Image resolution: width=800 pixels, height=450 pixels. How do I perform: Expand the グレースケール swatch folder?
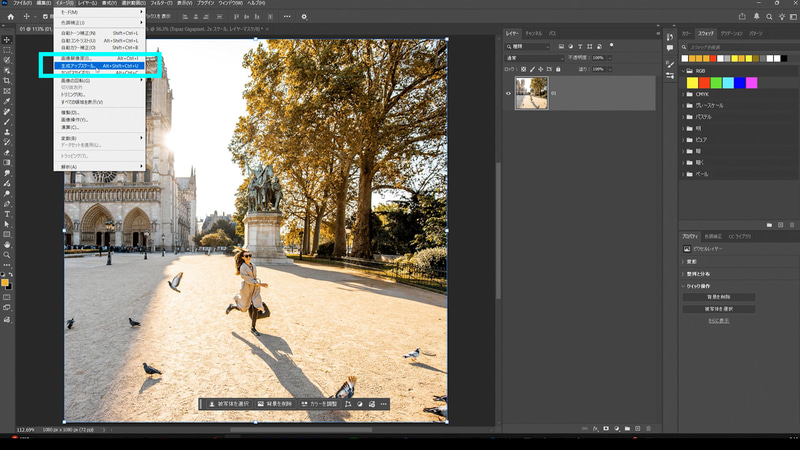(x=683, y=106)
